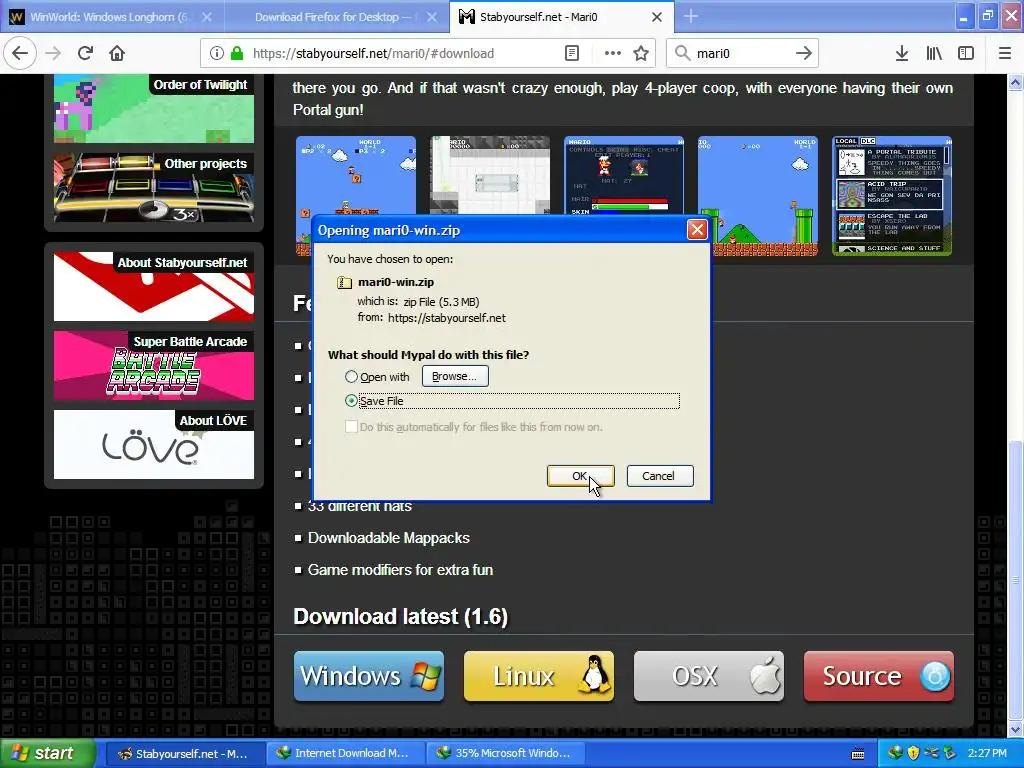1024x768 pixels.
Task: Switch to the WinWorld Windows Longhorn tab
Action: [112, 17]
